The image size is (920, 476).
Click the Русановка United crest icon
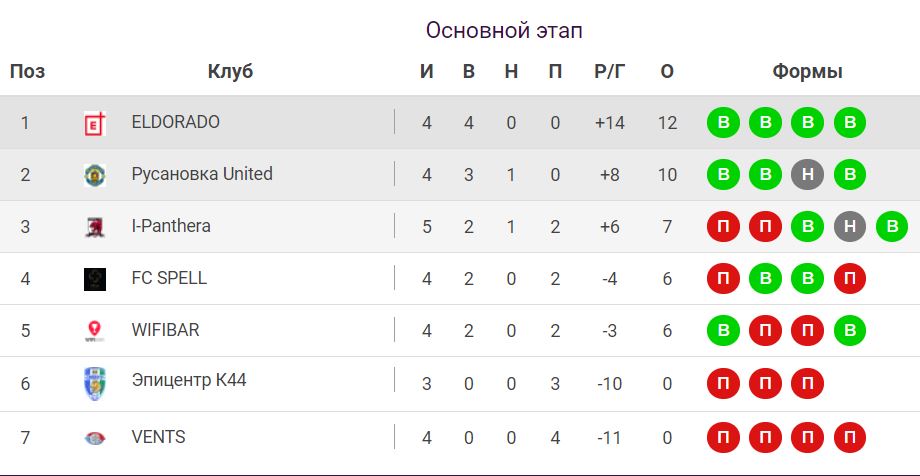[x=95, y=175]
